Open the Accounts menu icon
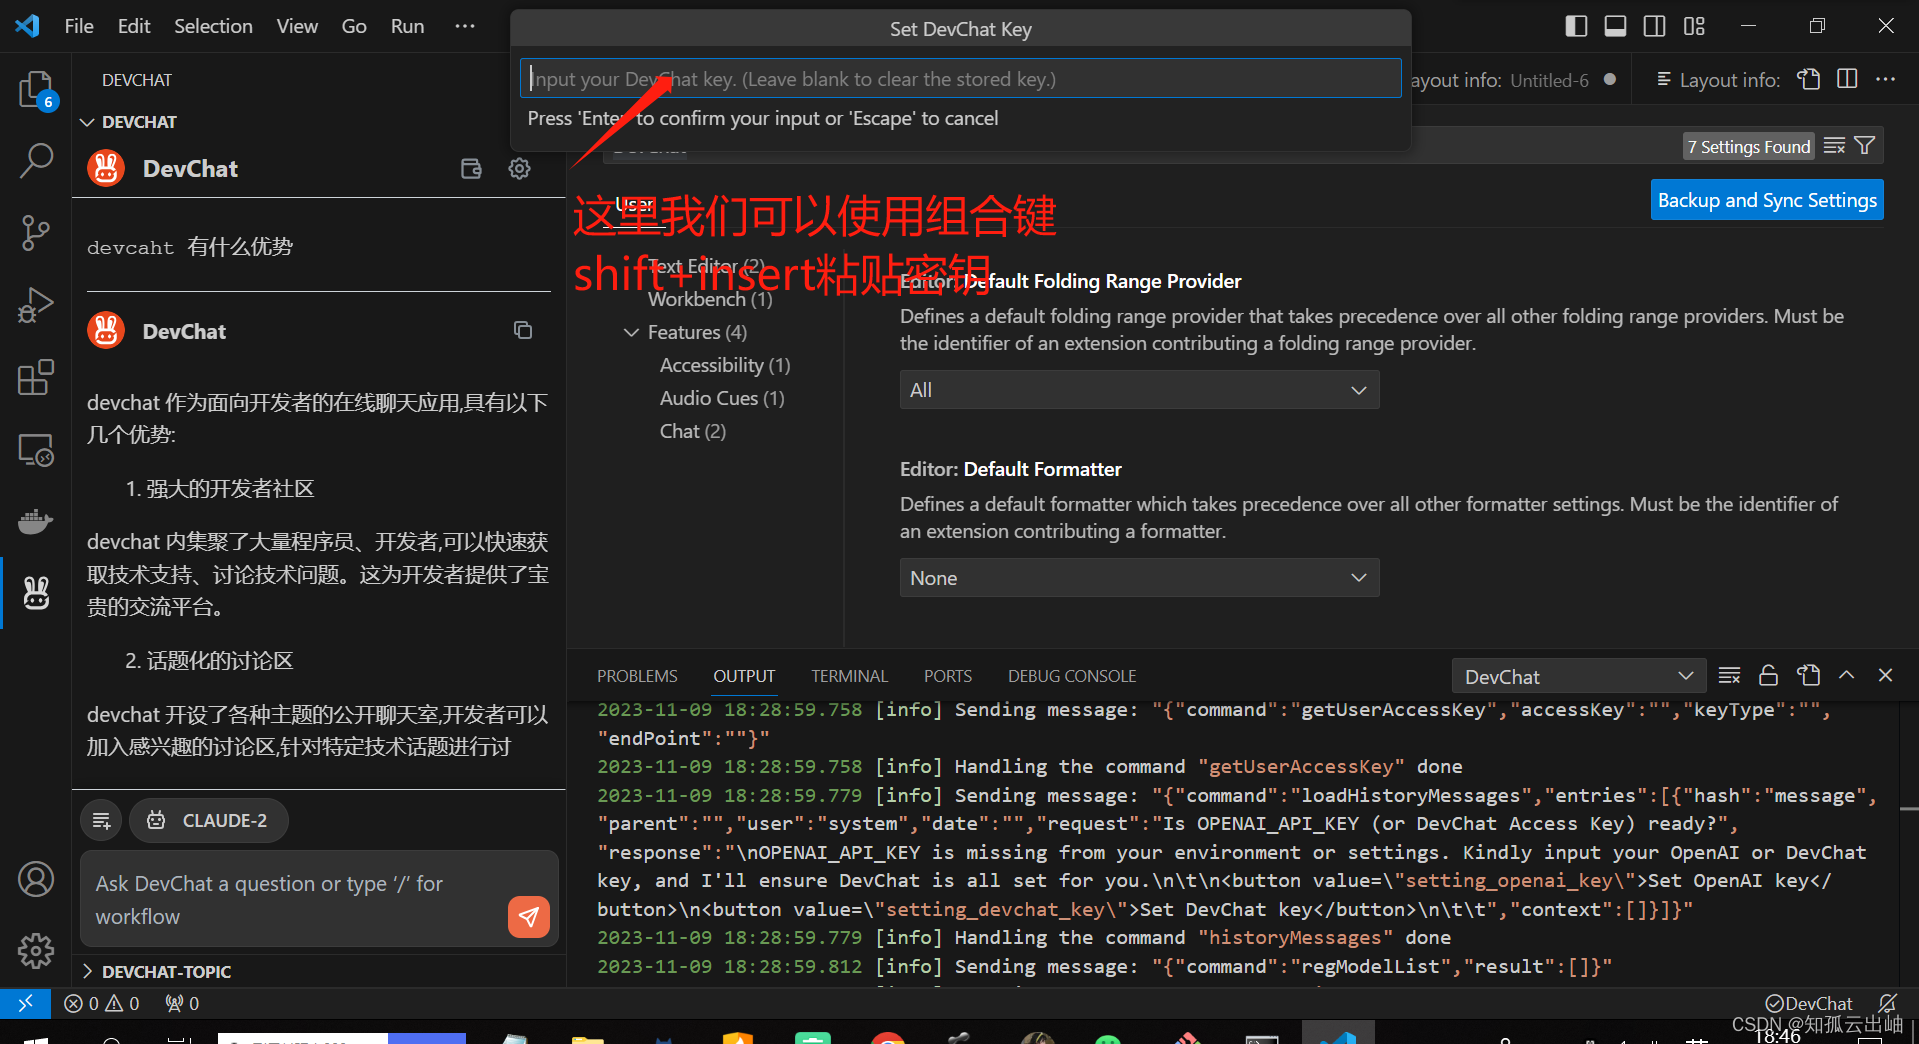 36,879
